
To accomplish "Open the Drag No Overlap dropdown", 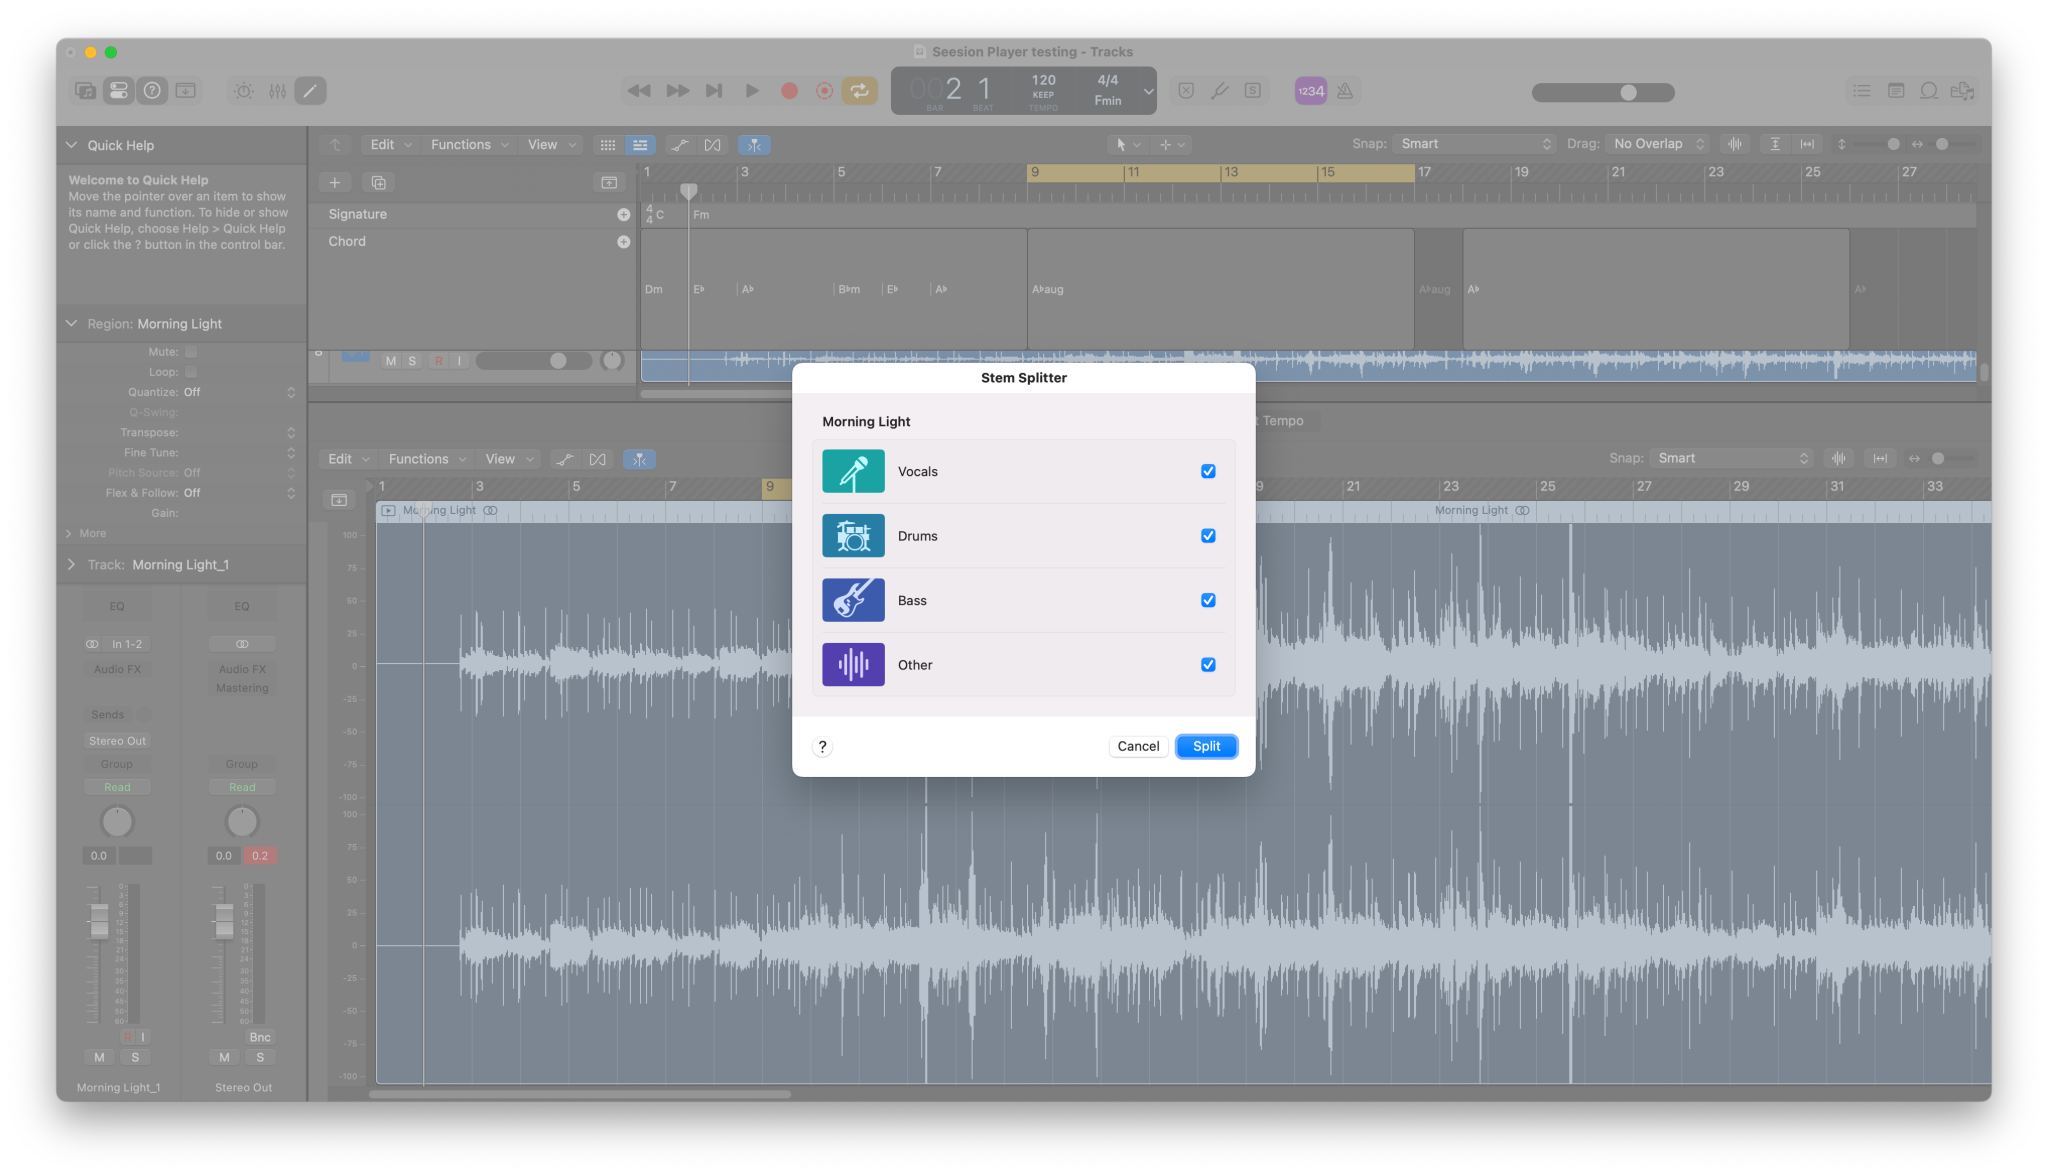I will (1657, 143).
